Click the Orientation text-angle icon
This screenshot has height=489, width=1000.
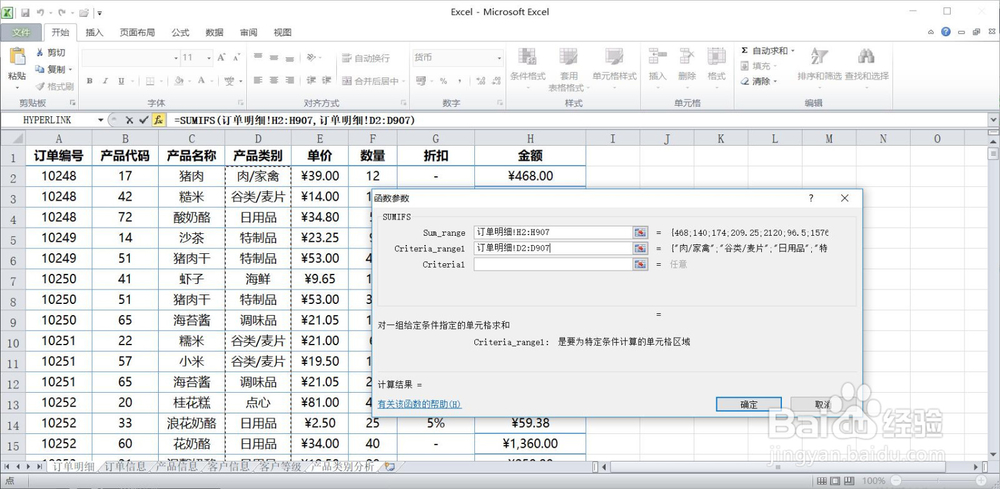pos(311,57)
